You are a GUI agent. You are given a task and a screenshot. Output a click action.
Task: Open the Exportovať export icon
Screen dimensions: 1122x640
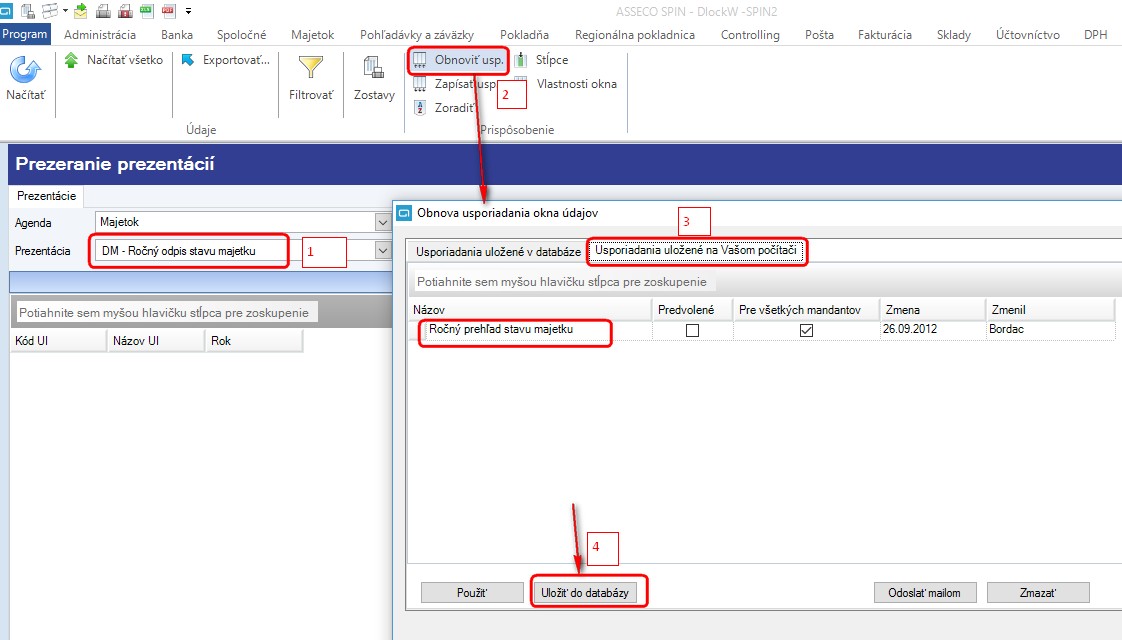click(188, 60)
